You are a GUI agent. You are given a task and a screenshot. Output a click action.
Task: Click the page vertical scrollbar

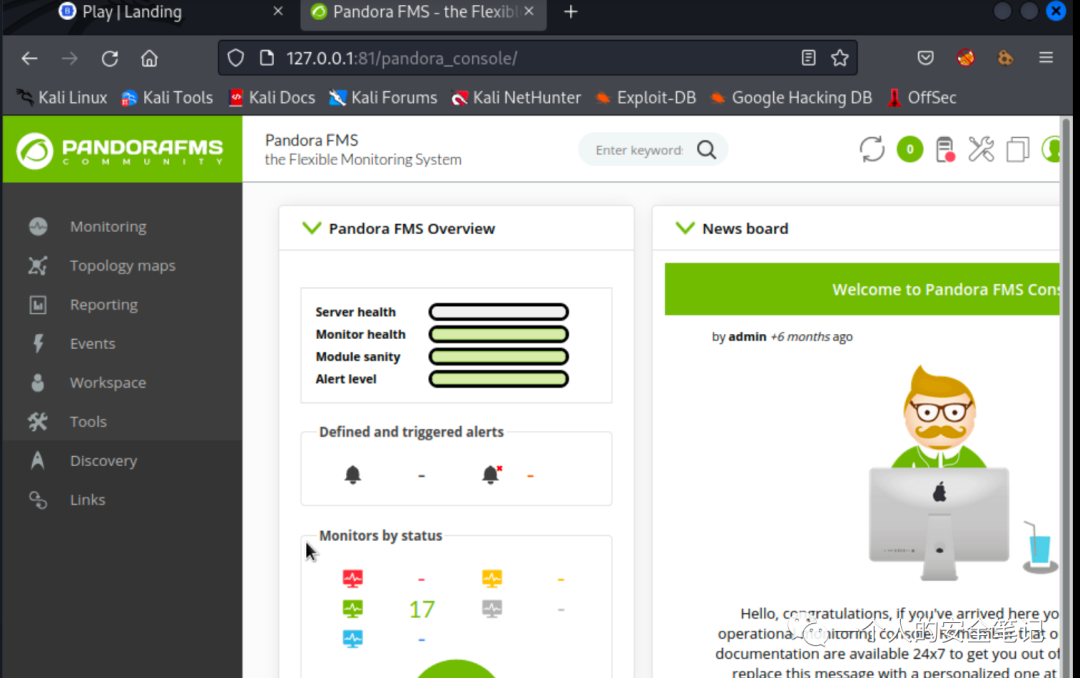pyautogui.click(x=1066, y=396)
